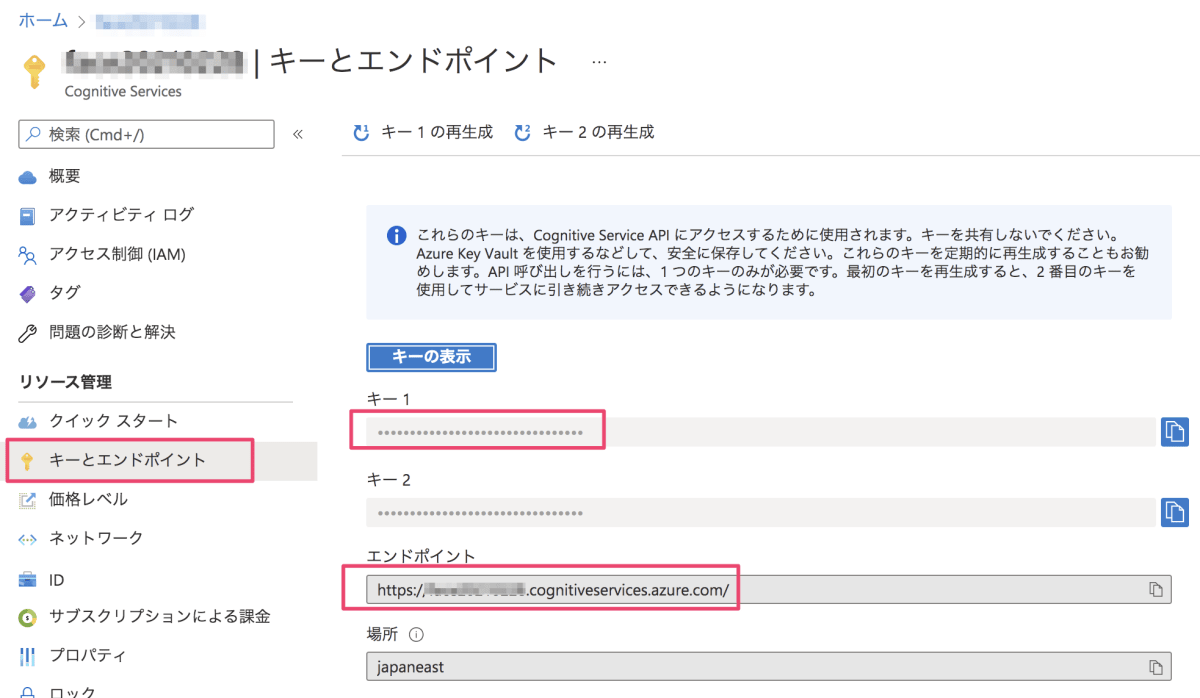Viewport: 1200px width, 698px height.
Task: Click the info icon next to 場所
Action: 417,634
